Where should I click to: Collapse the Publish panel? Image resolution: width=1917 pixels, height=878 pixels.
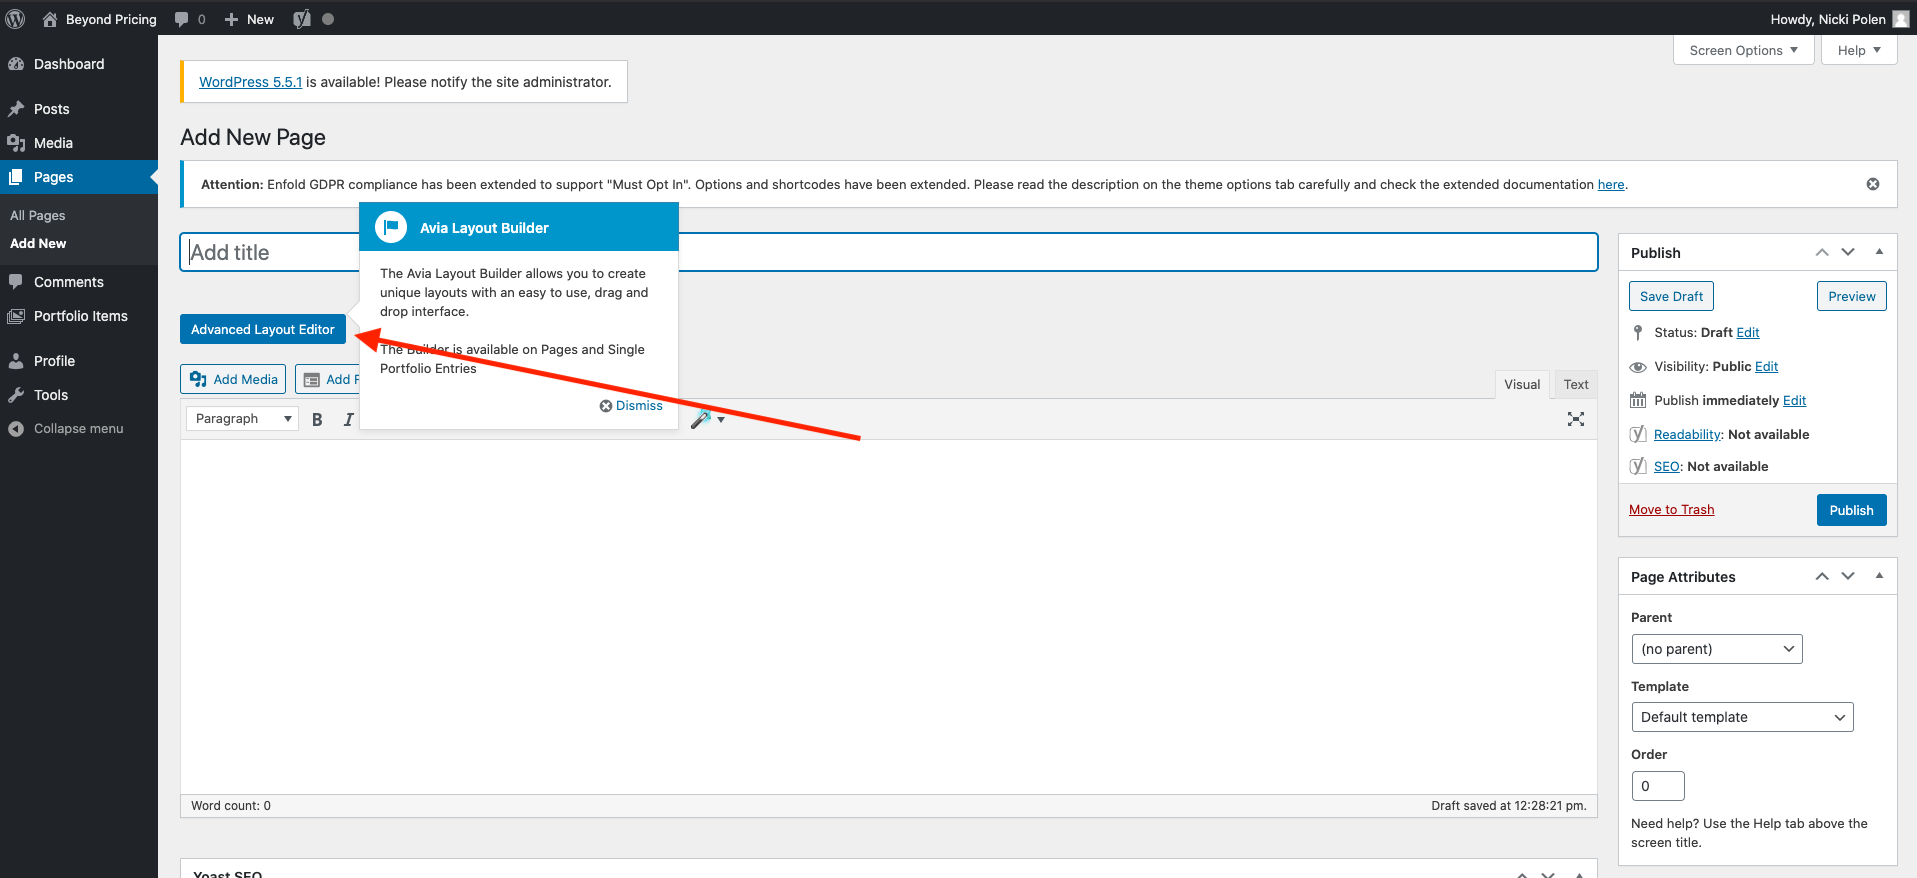pos(1879,252)
